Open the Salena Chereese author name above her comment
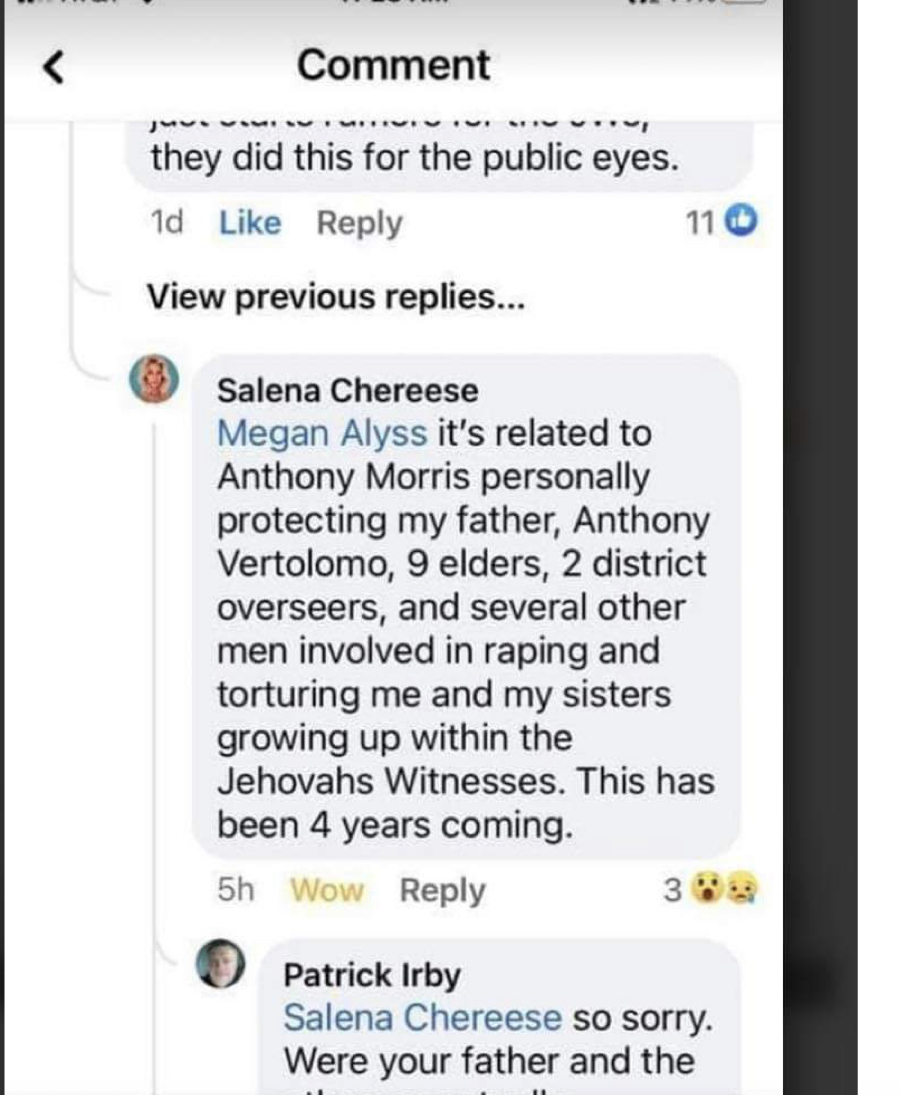The image size is (900, 1095). pyautogui.click(x=347, y=390)
